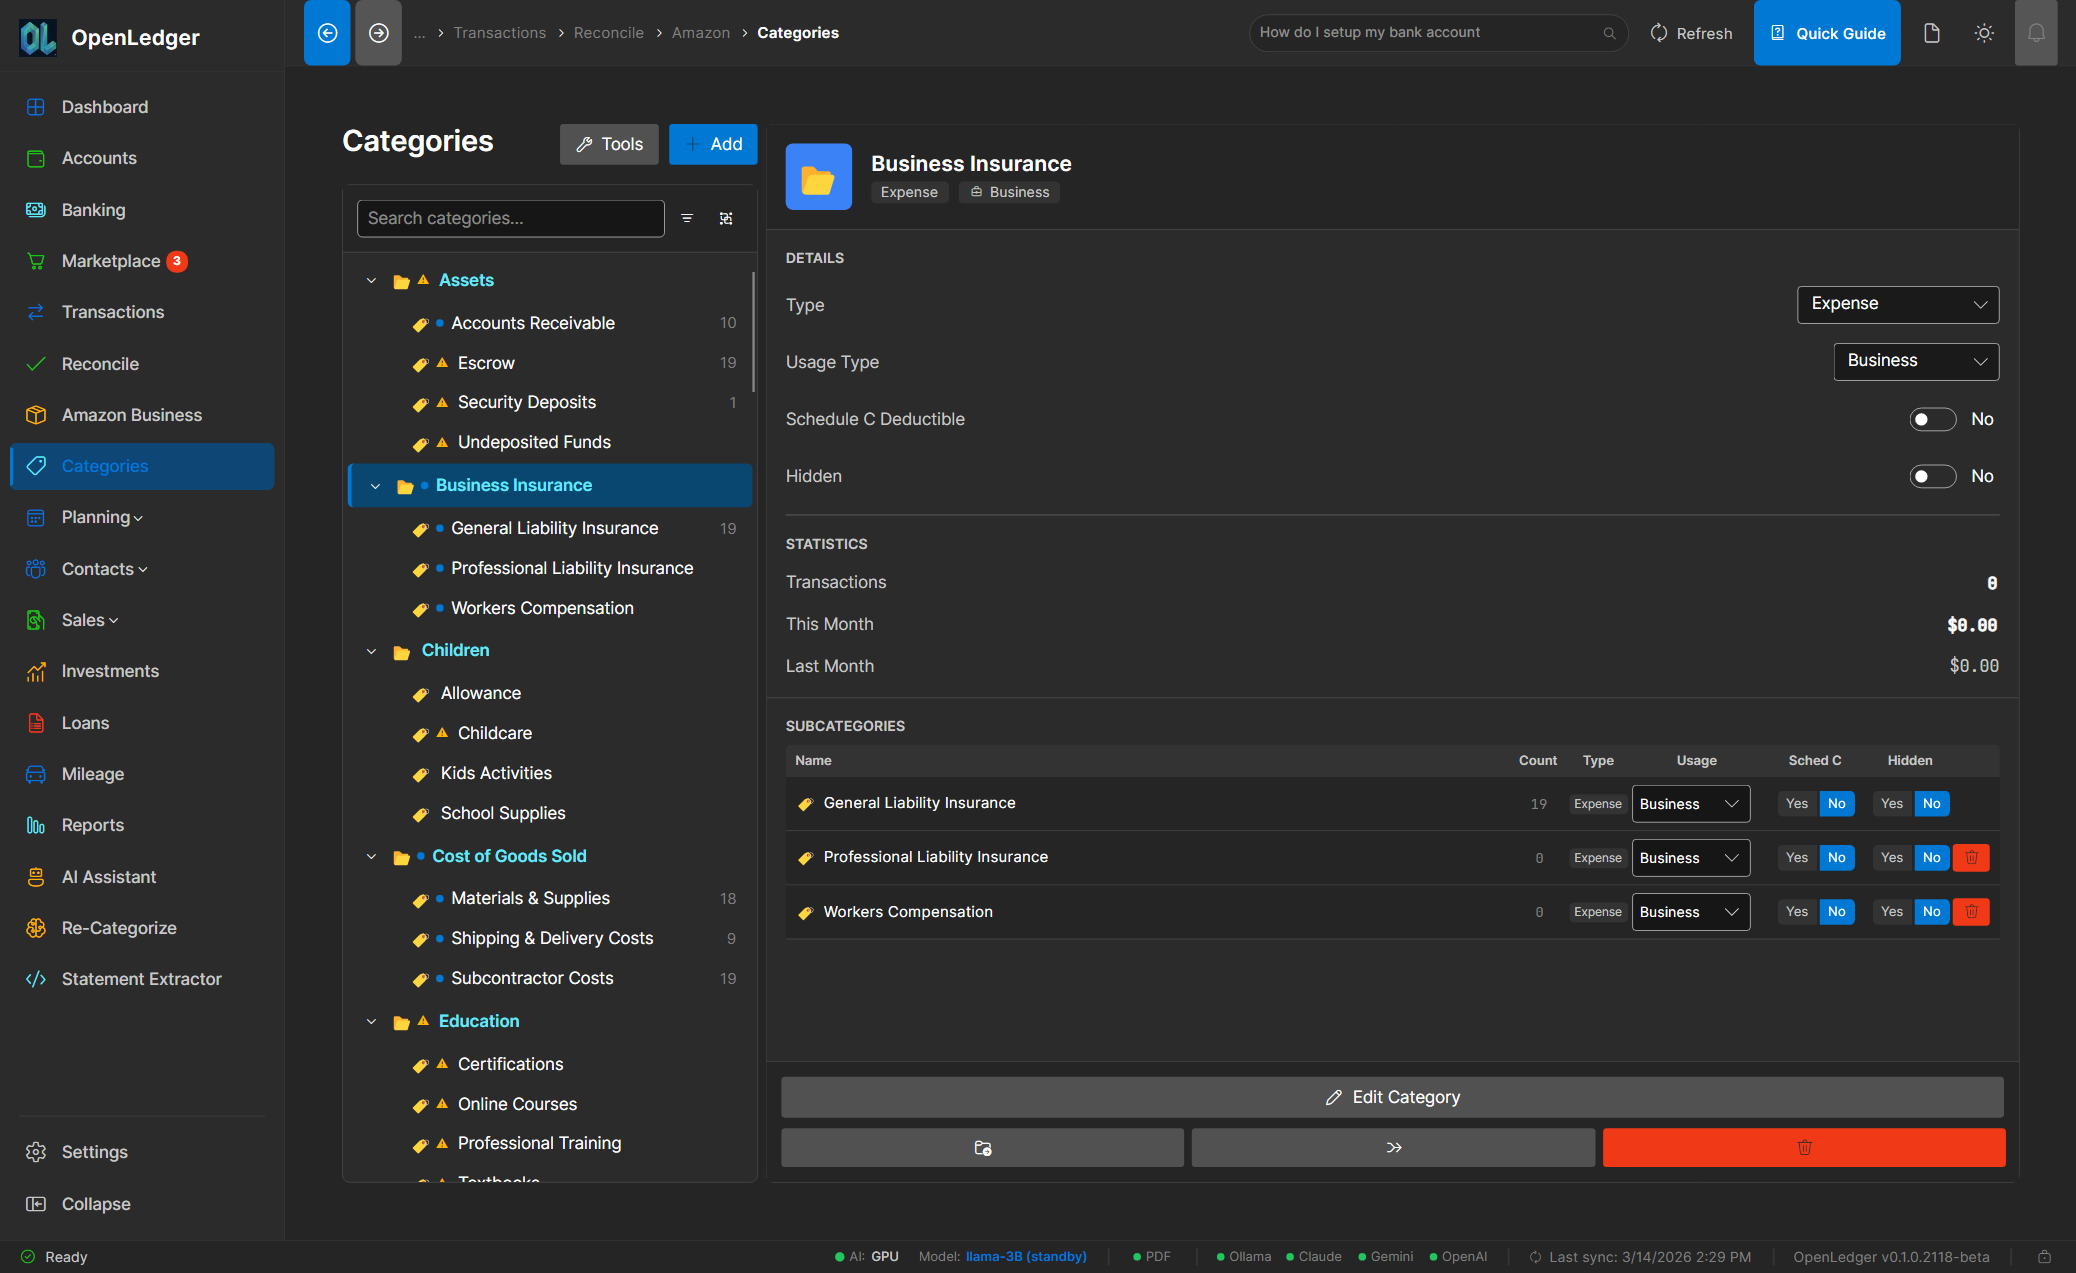The height and width of the screenshot is (1273, 2076).
Task: Toggle the Hidden switch in Details
Action: 1932,476
